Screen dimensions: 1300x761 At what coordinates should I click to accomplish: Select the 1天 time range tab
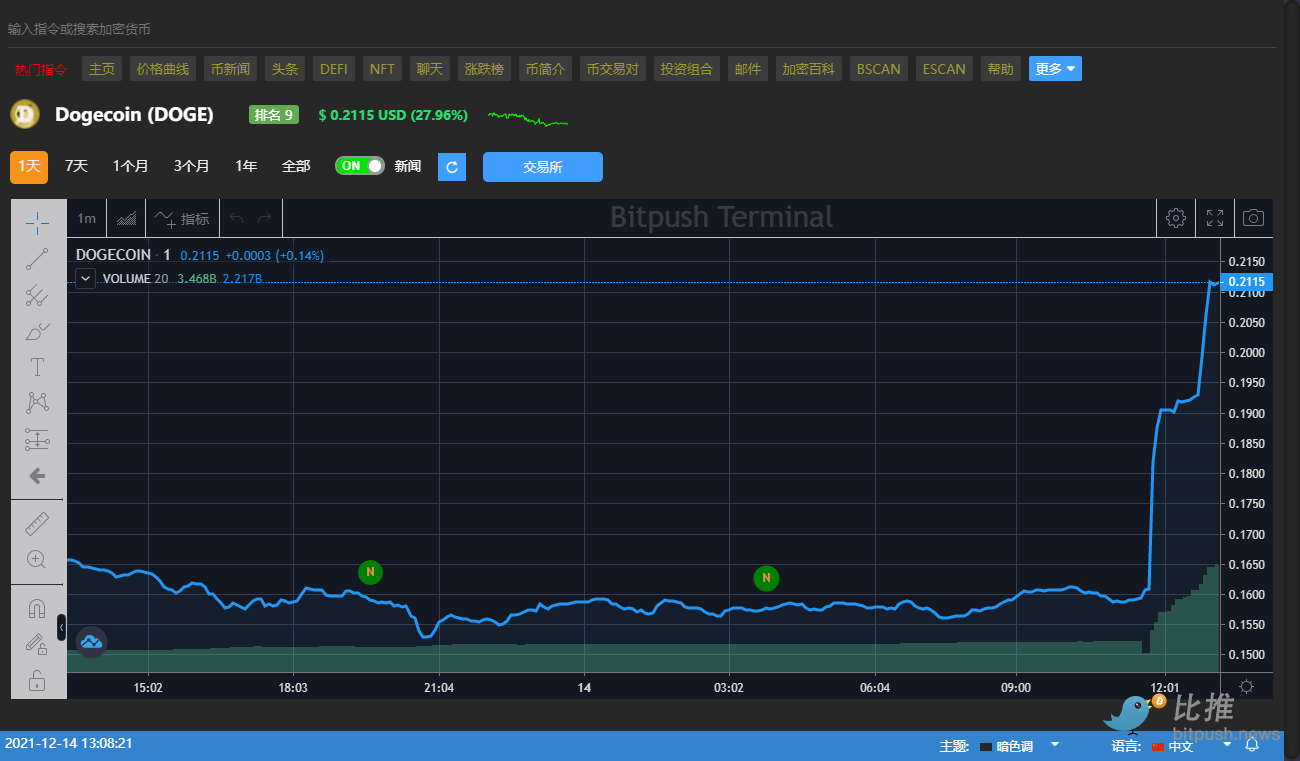click(29, 166)
